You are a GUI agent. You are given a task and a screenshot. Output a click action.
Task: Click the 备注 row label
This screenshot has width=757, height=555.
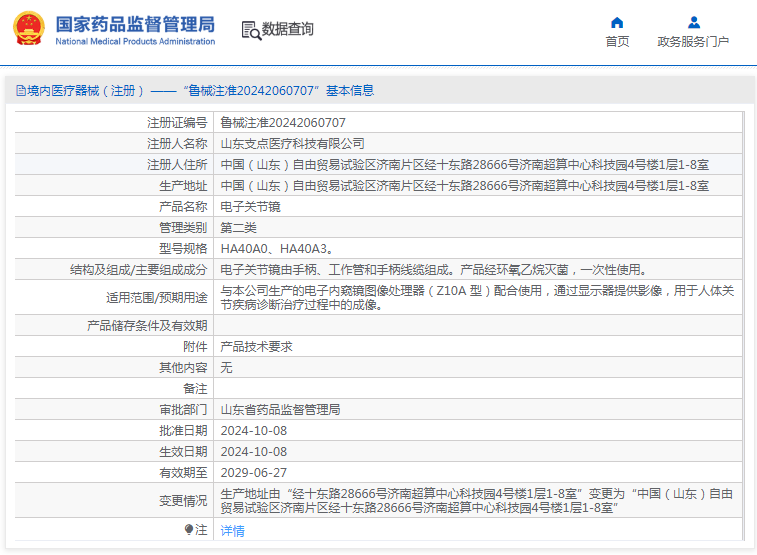[195, 388]
